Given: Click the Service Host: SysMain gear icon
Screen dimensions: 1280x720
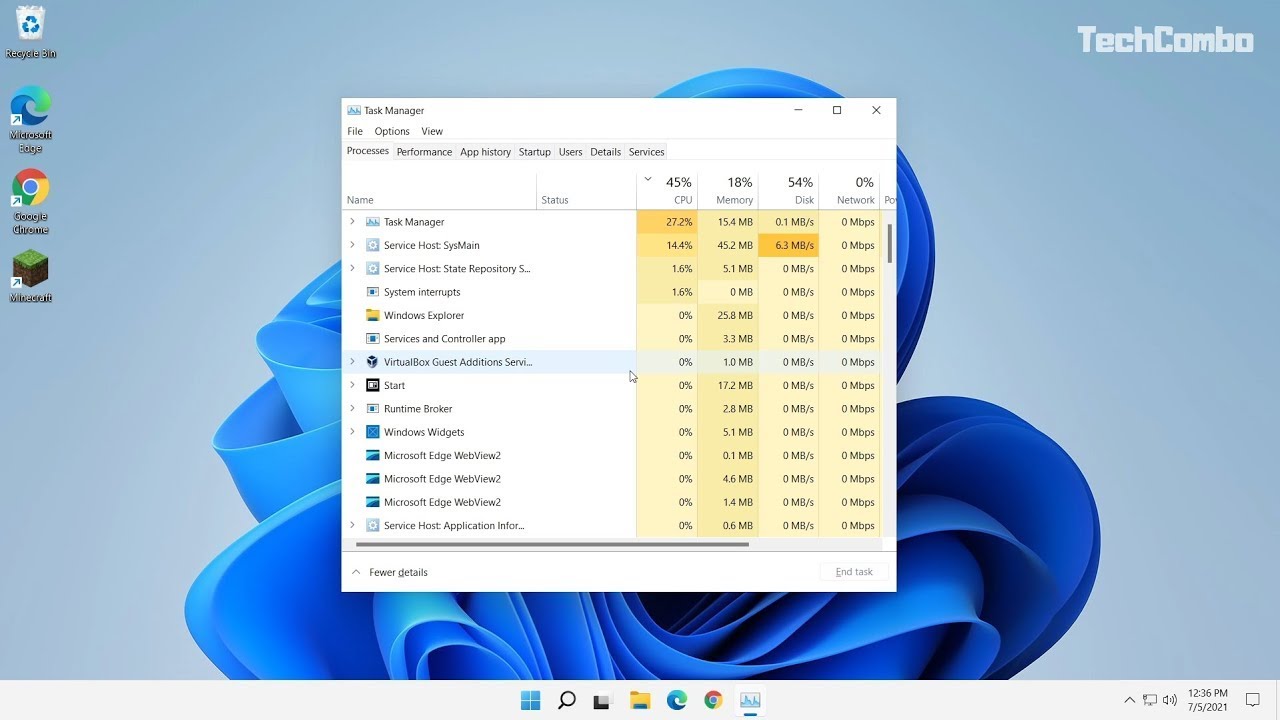Looking at the screenshot, I should tap(373, 245).
